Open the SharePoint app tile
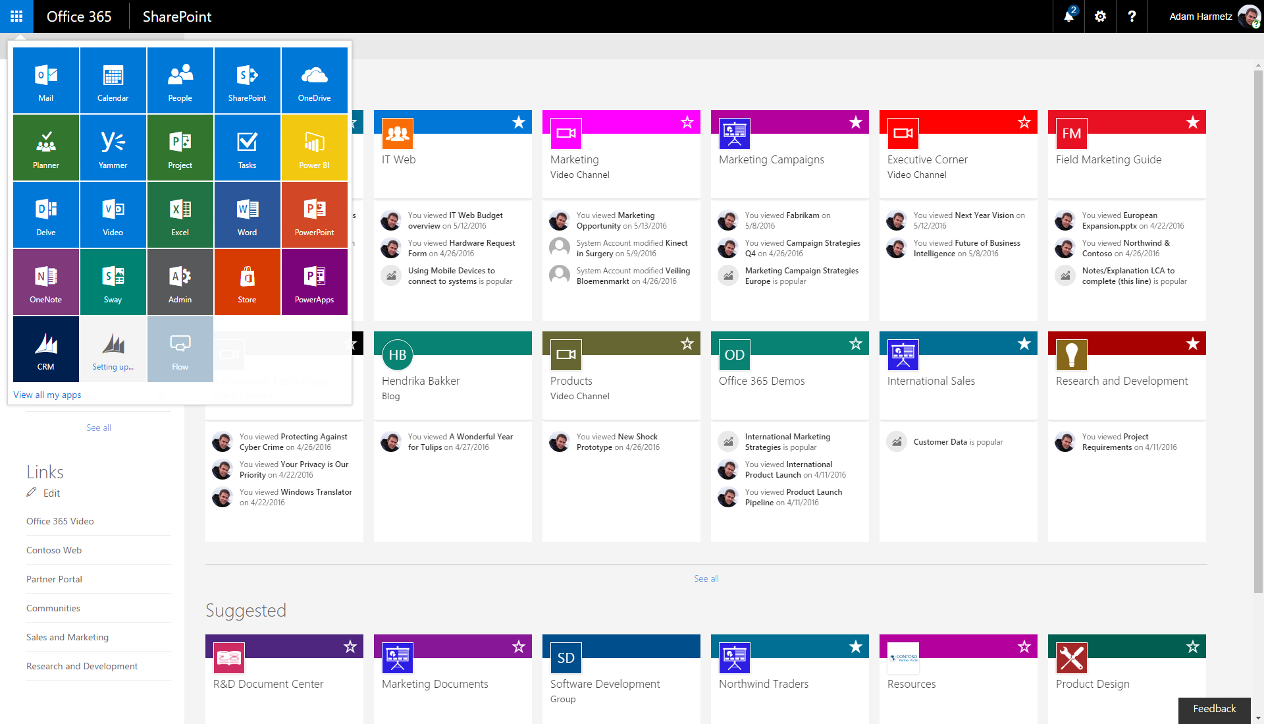This screenshot has width=1264, height=724. 247,80
